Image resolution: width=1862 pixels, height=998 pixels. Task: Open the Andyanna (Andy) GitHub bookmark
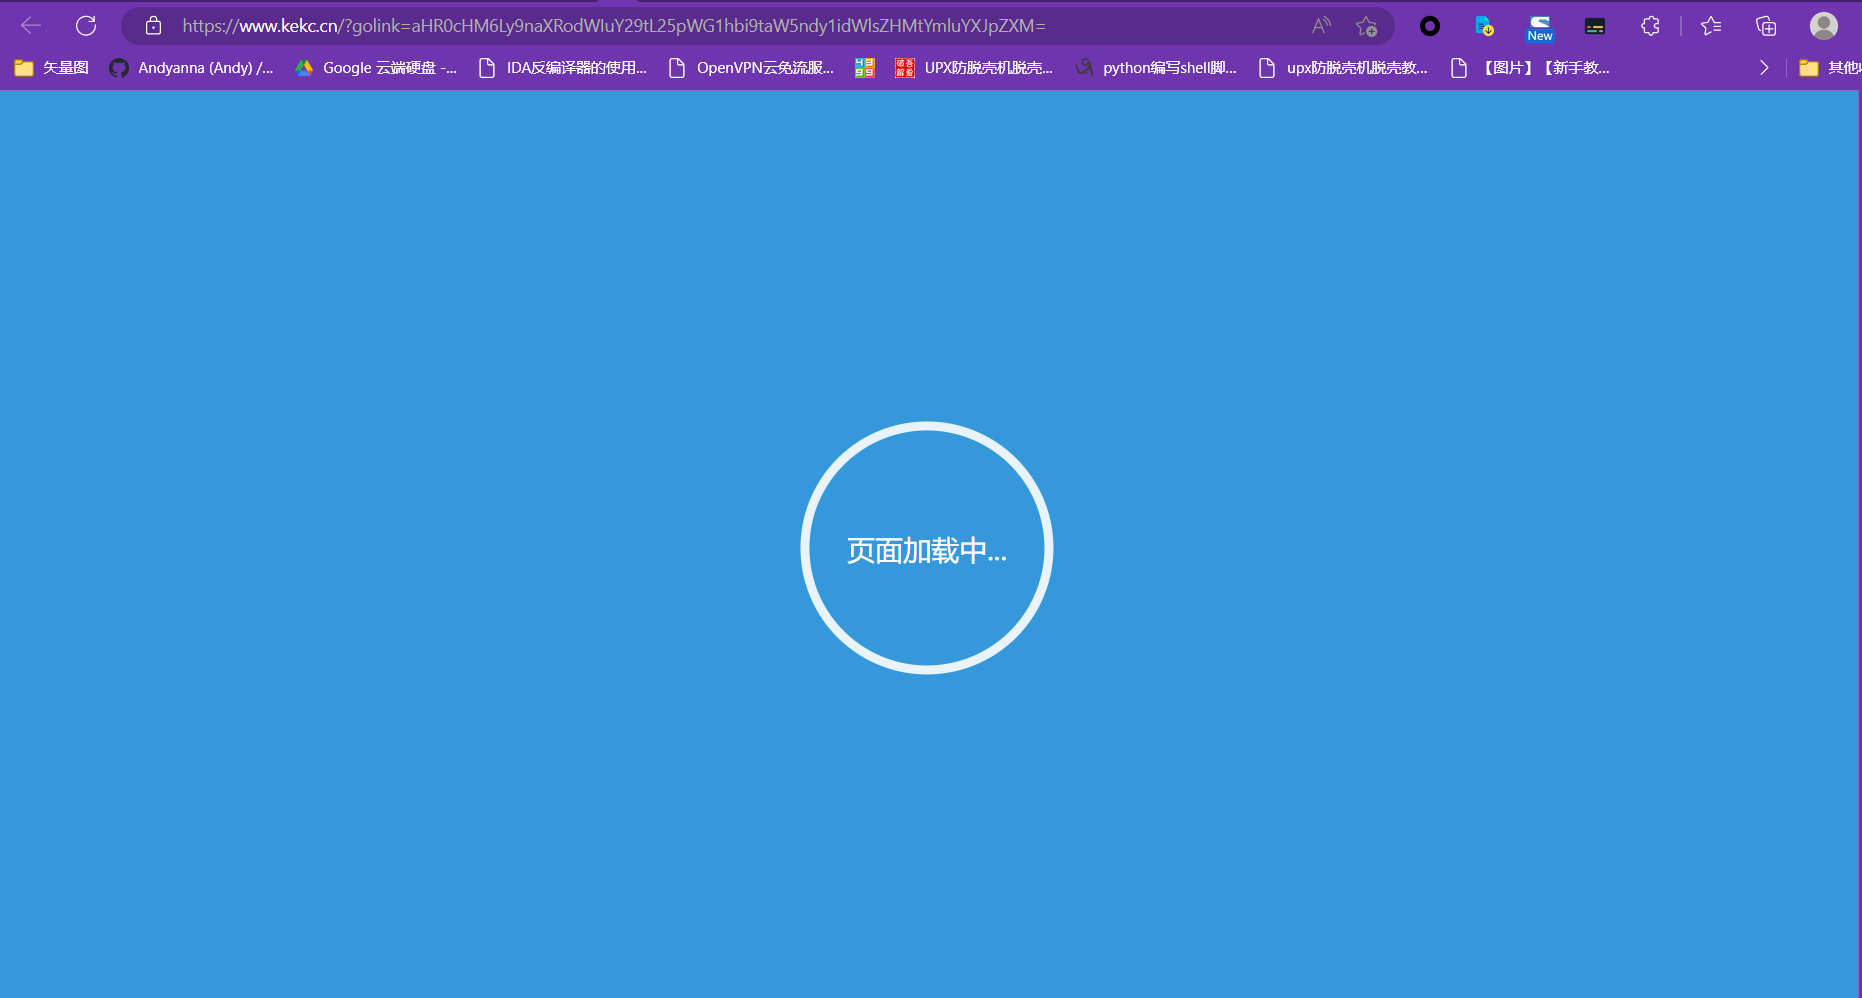(x=191, y=68)
